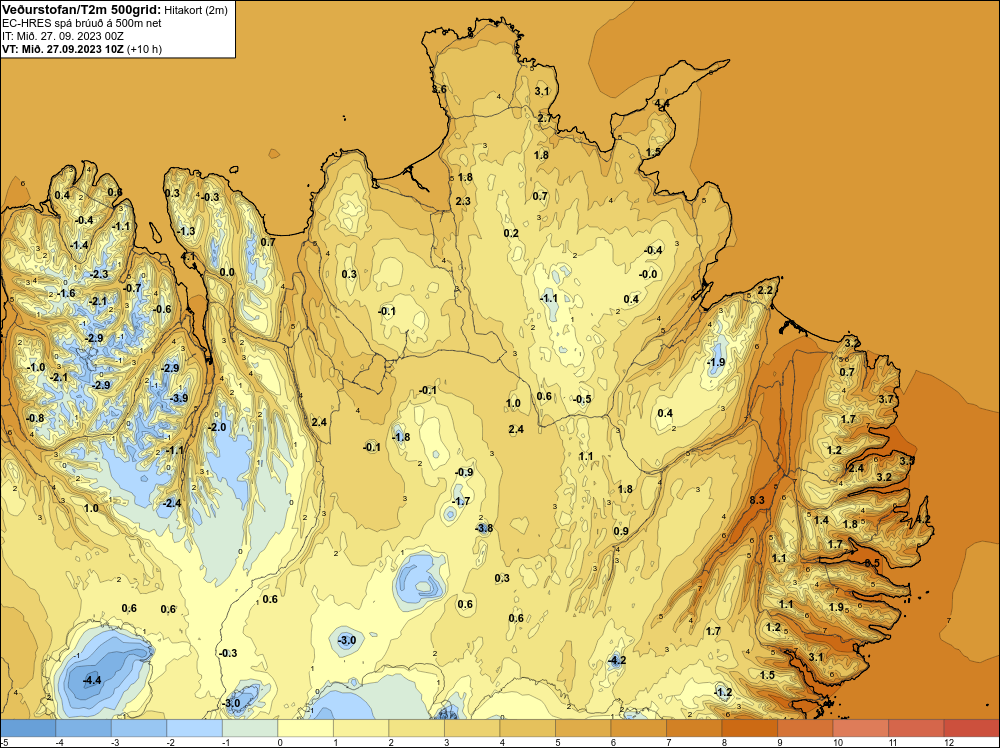This screenshot has width=1000, height=748.
Task: Click the 3.6 value at the north coast
Action: click(439, 89)
